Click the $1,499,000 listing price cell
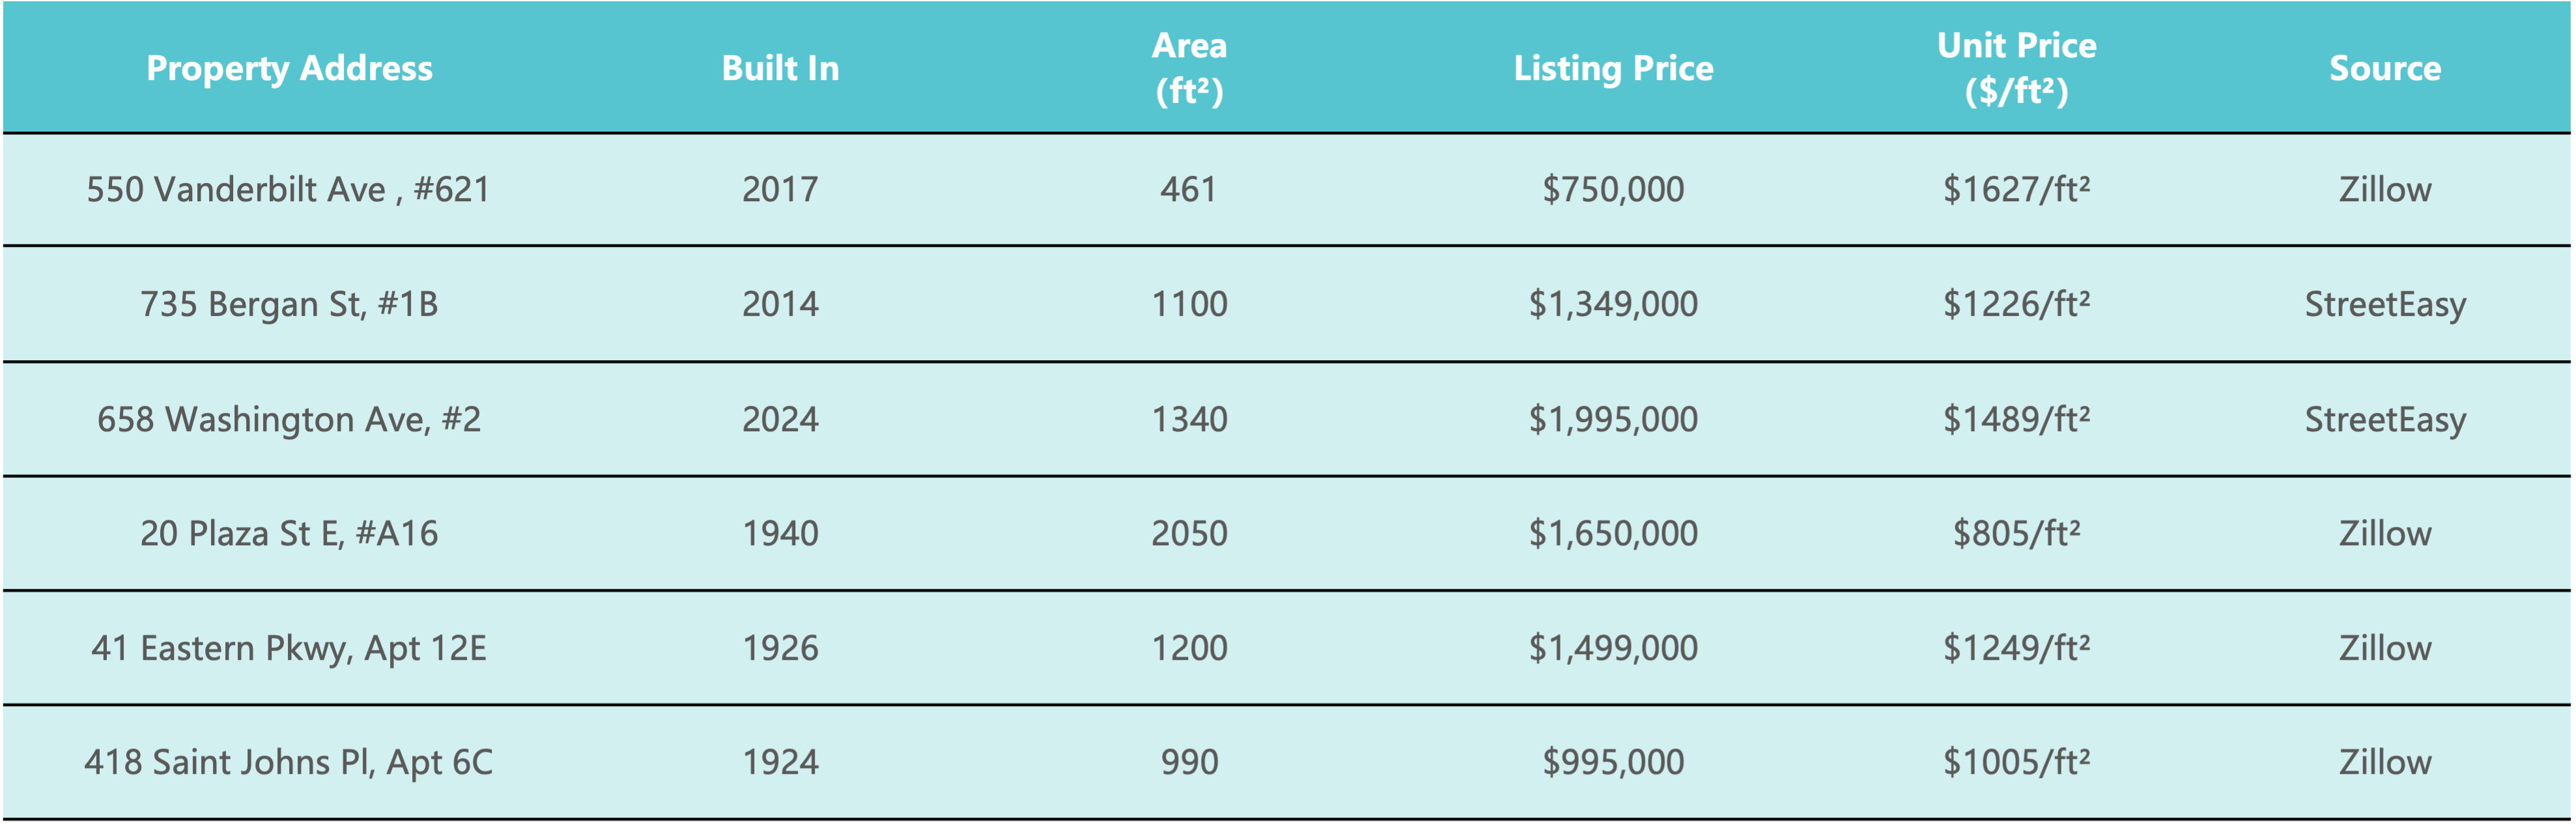The image size is (2576, 824). pyautogui.click(x=1613, y=648)
